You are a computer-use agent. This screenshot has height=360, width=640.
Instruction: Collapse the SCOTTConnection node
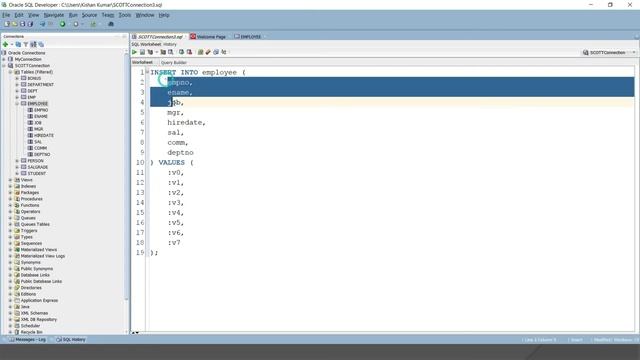pos(4,66)
